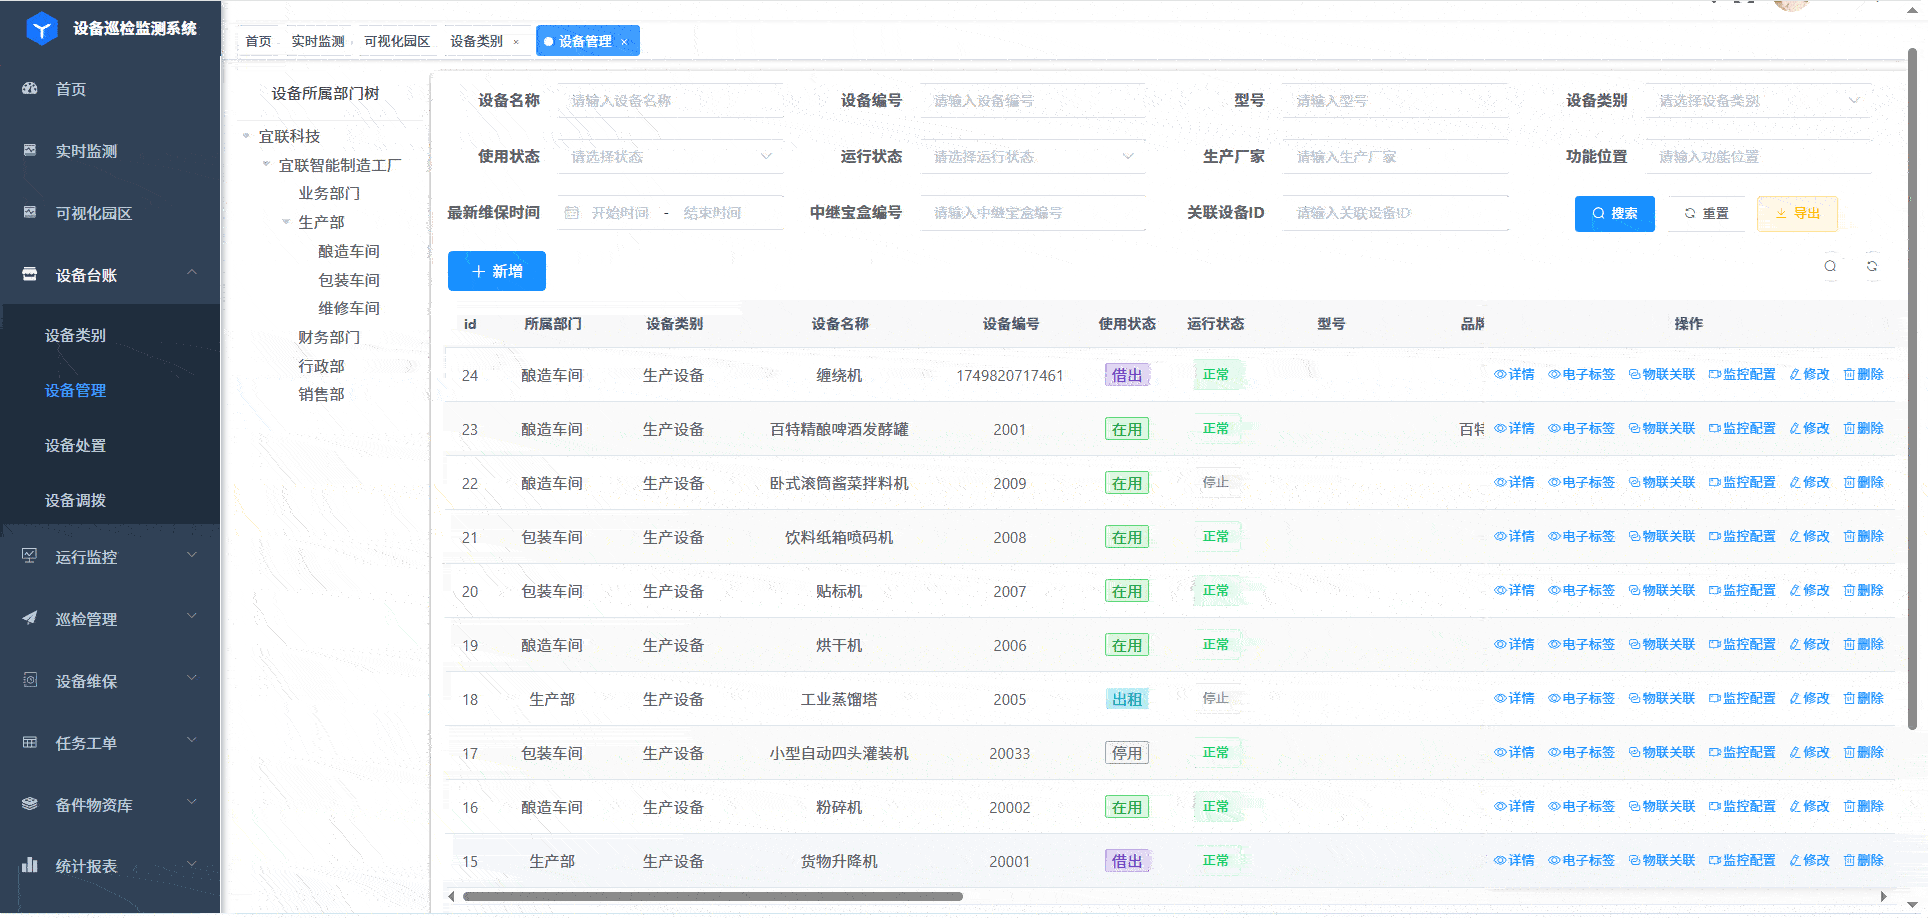The image size is (1928, 918).
Task: Open 详情 for row id 24
Action: pos(1514,374)
